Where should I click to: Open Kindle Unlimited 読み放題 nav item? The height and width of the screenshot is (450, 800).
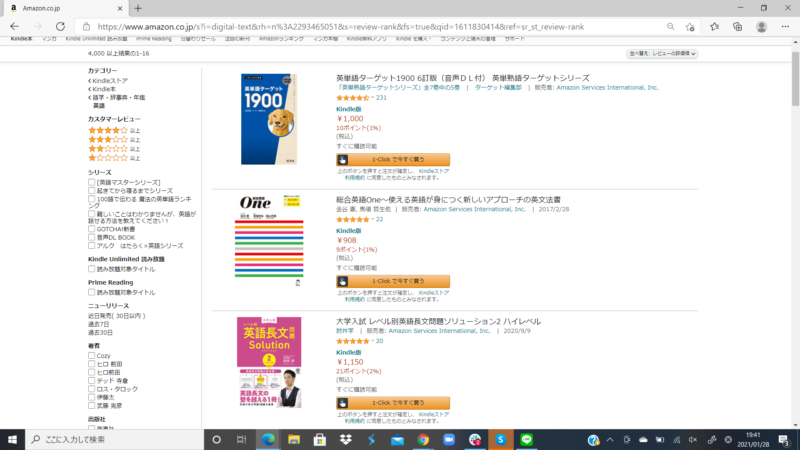point(96,39)
